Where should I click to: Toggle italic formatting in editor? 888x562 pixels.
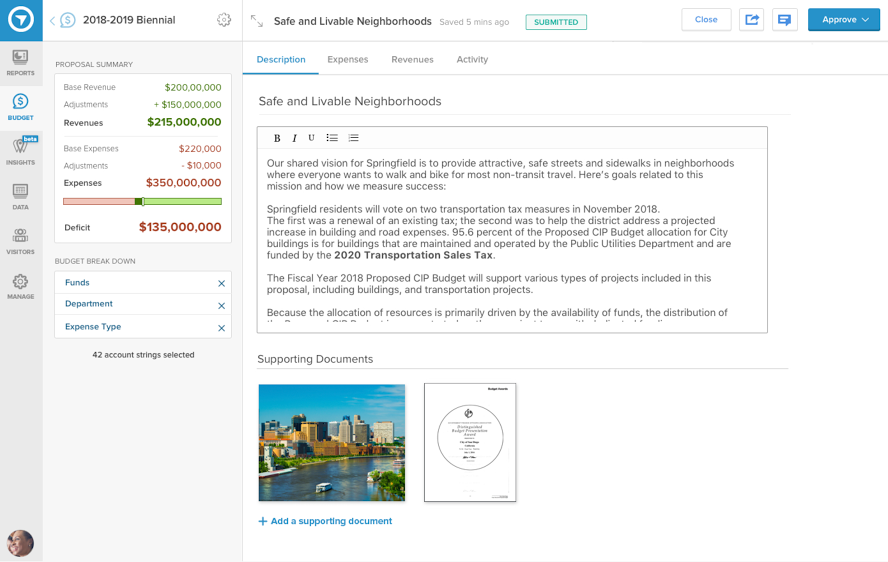click(x=294, y=138)
